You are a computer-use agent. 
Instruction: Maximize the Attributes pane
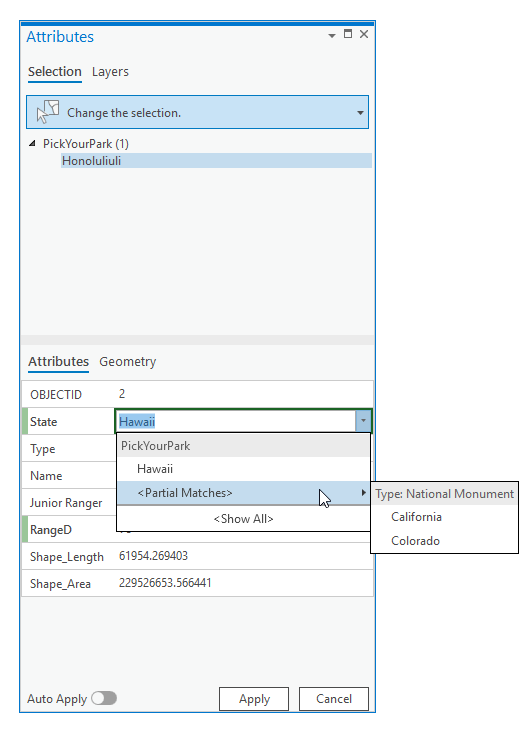point(348,34)
